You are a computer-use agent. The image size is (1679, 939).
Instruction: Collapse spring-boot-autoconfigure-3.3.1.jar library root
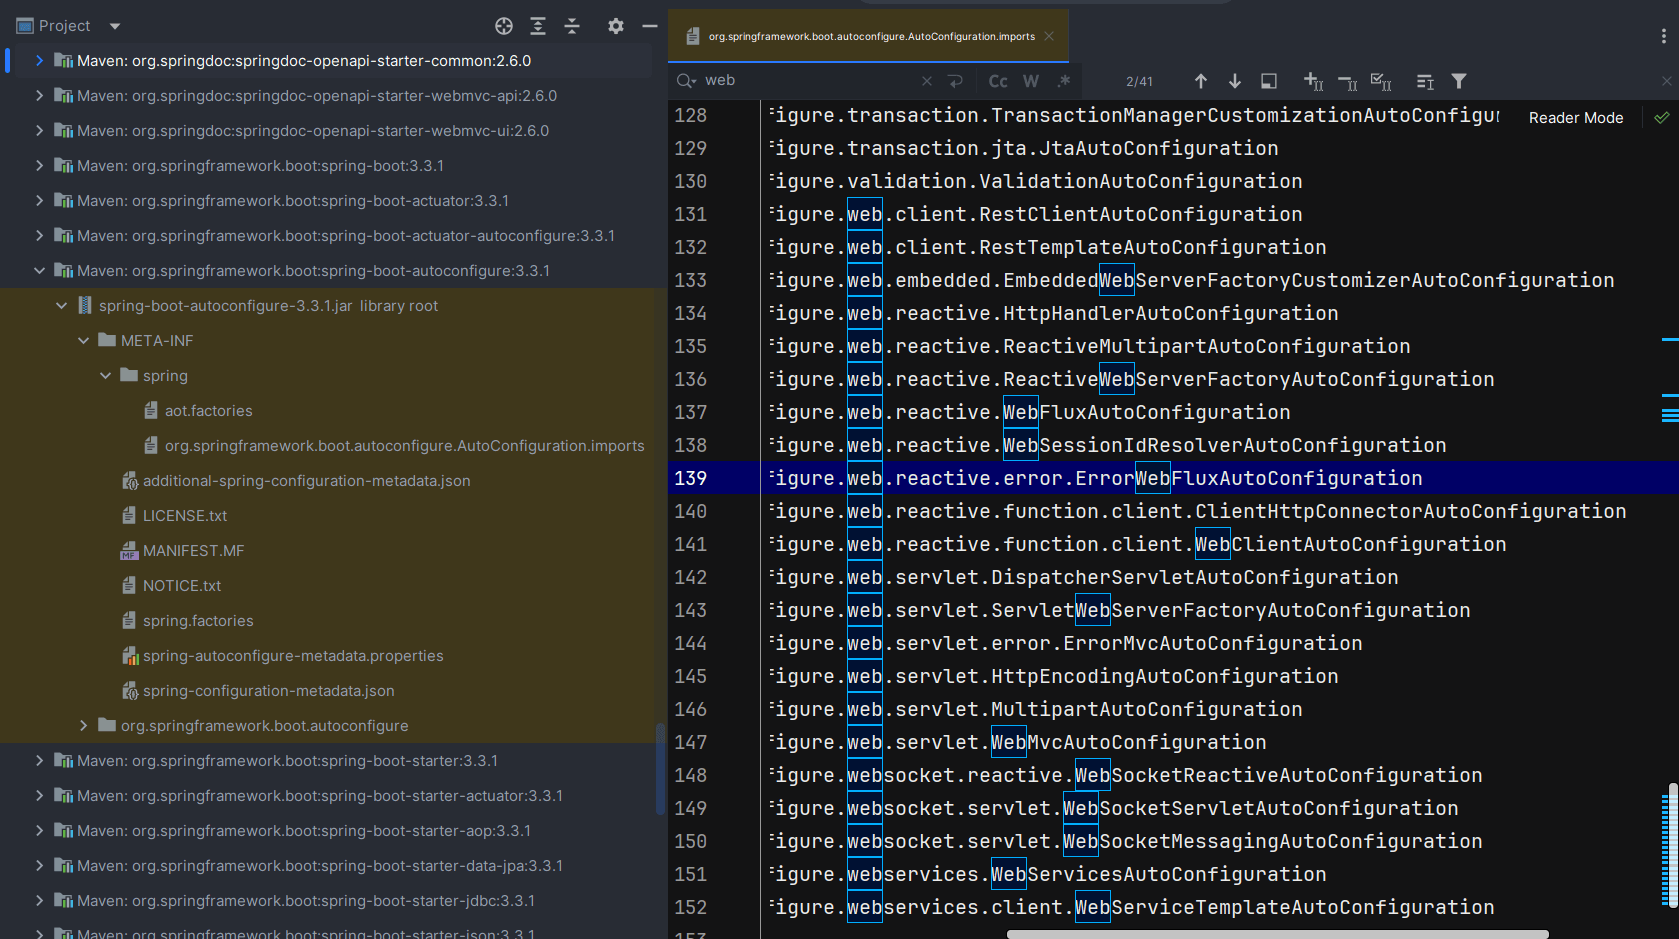click(61, 306)
